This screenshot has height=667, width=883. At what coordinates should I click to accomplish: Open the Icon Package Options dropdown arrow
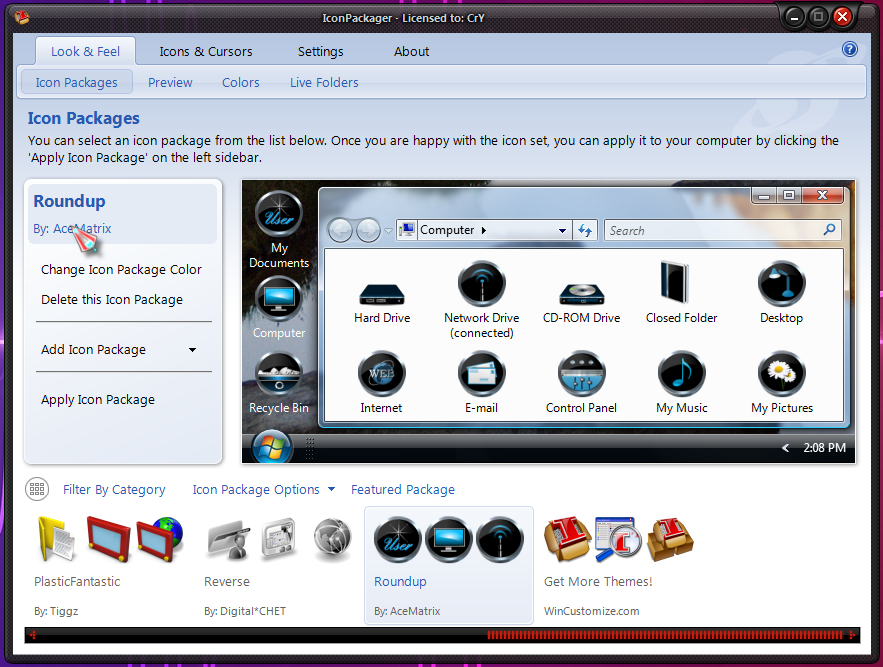(x=331, y=489)
